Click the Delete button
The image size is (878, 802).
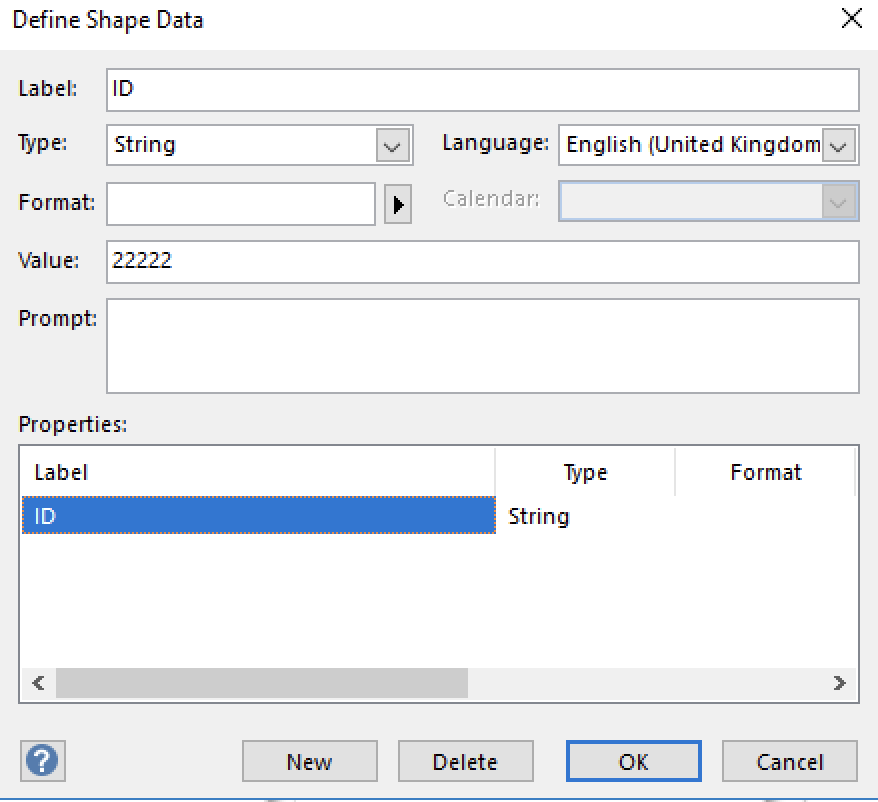tap(465, 761)
